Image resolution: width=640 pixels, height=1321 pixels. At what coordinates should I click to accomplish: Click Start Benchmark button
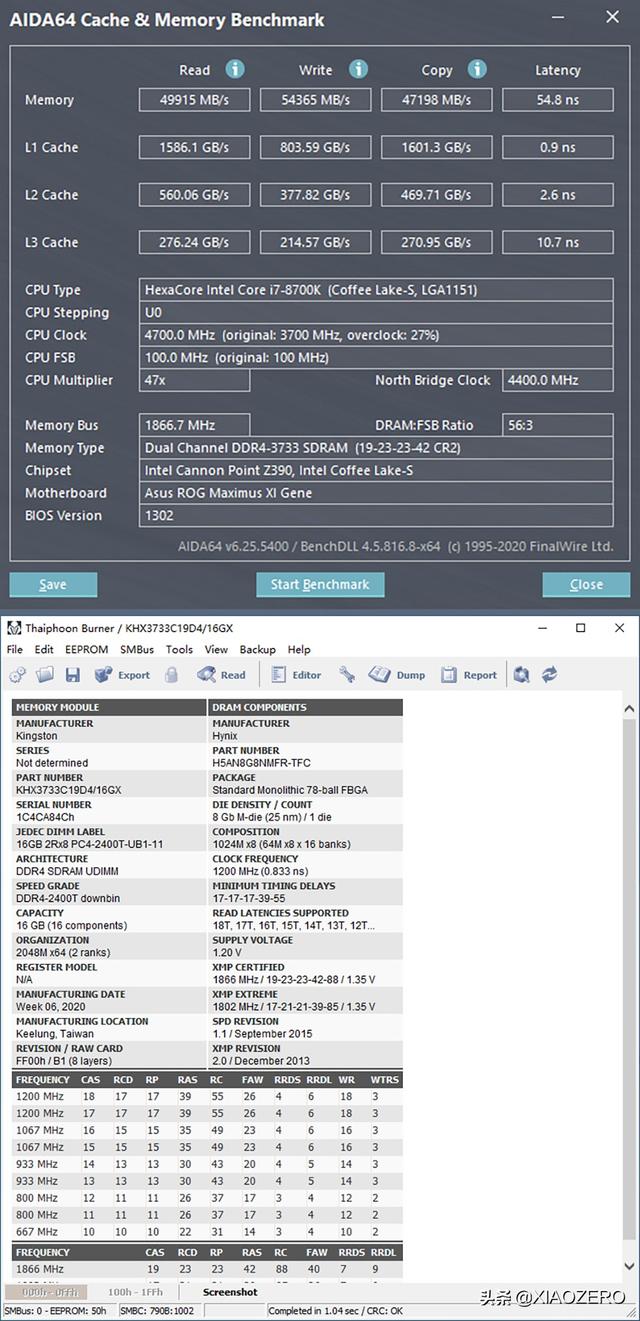(x=320, y=584)
